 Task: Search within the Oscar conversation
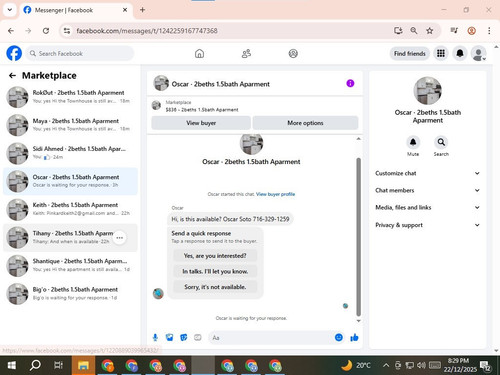(x=441, y=142)
